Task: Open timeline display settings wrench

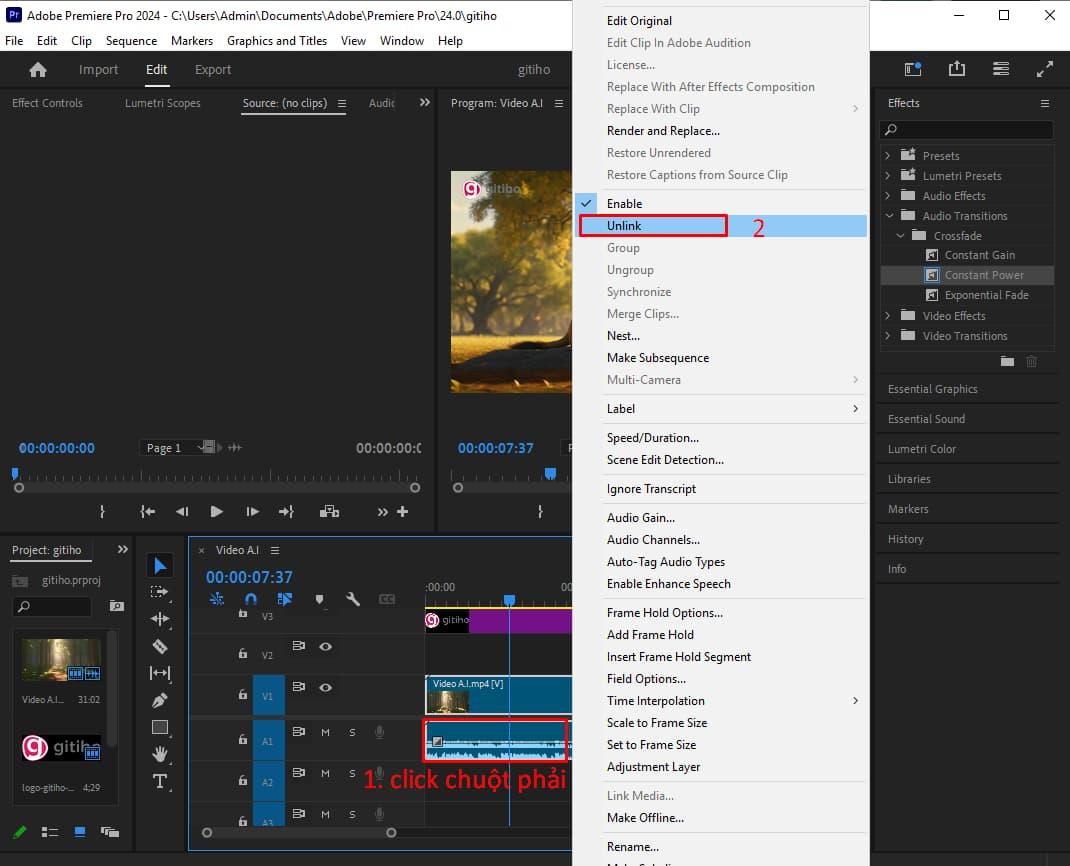Action: pos(353,599)
